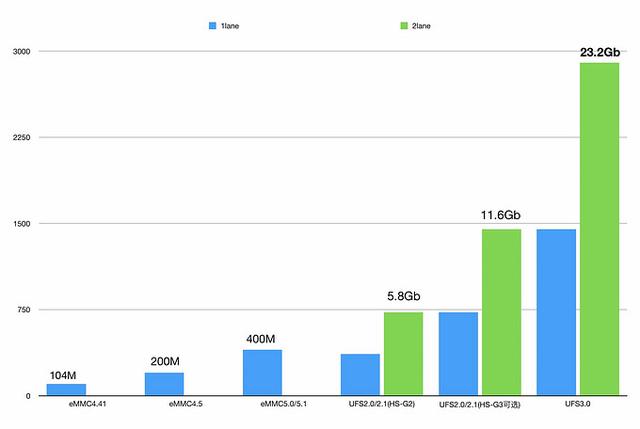Viewport: 640px width, 429px height.
Task: Click the eMMC5.0/5.1 blue bar
Action: tap(262, 372)
